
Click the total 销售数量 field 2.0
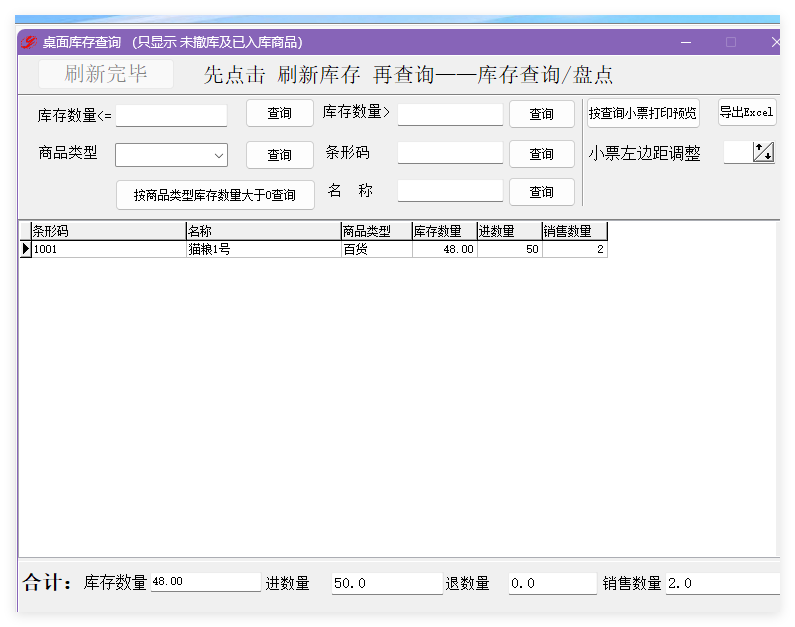tap(723, 583)
